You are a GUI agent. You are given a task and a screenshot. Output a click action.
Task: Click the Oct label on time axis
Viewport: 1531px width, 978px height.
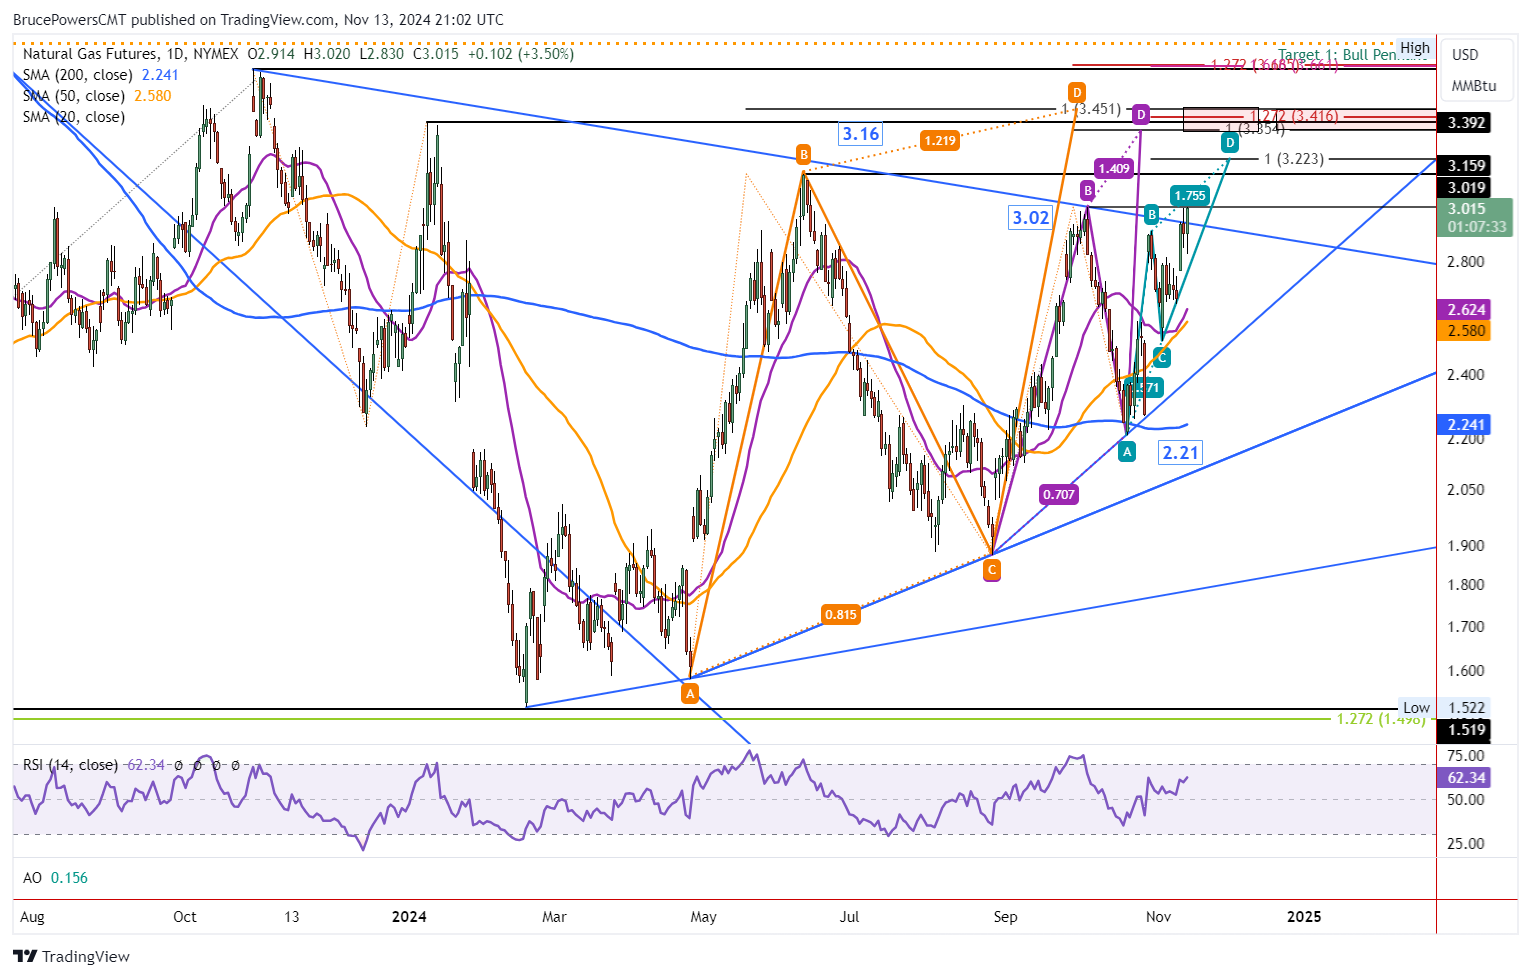tap(185, 917)
